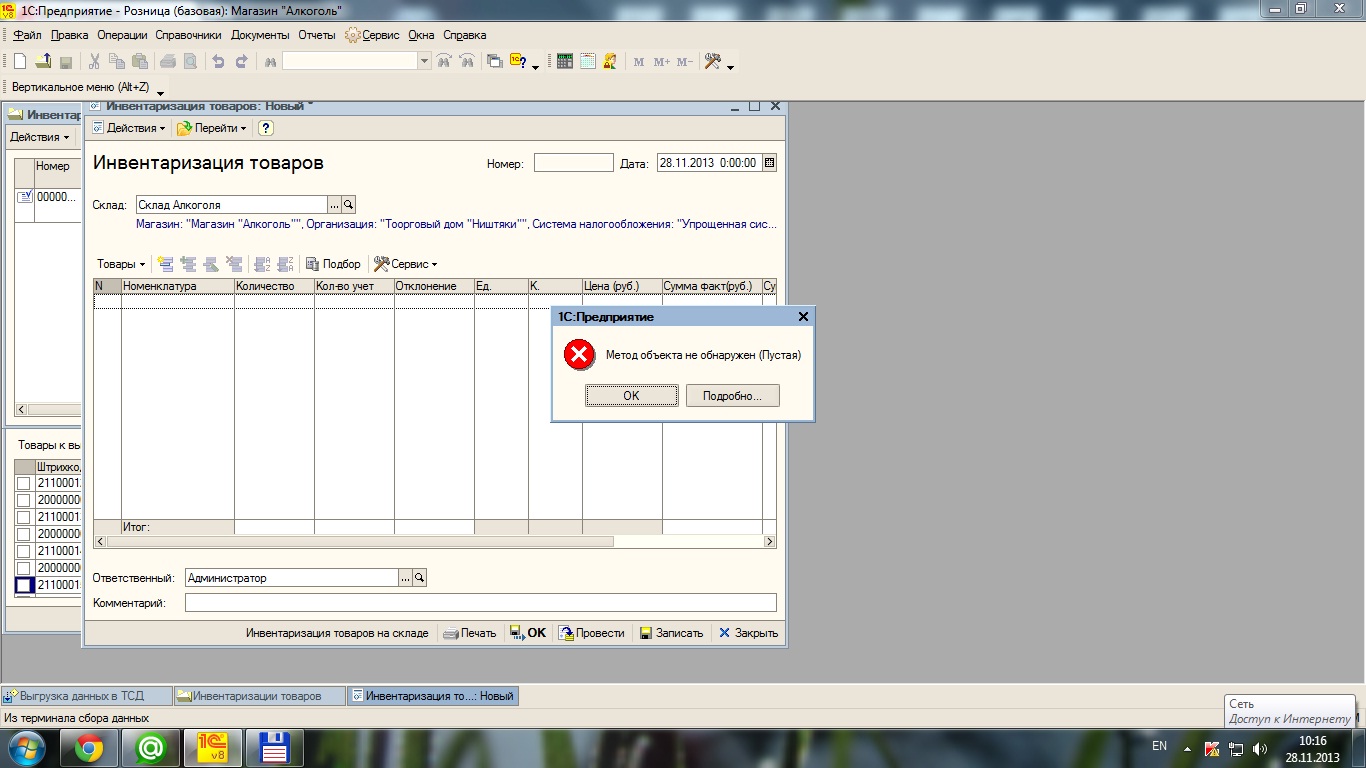Viewport: 1366px width, 768px height.
Task: Click the M+ memory add button
Action: point(662,62)
